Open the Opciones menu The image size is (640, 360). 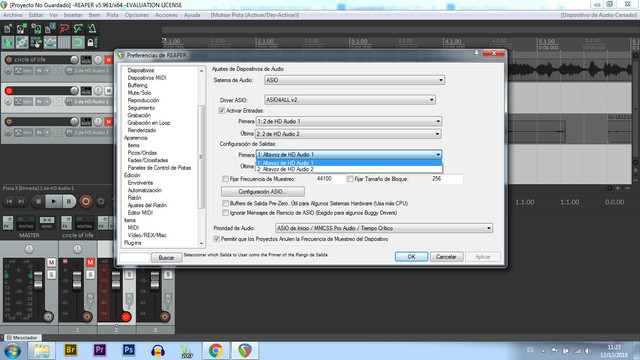137,15
